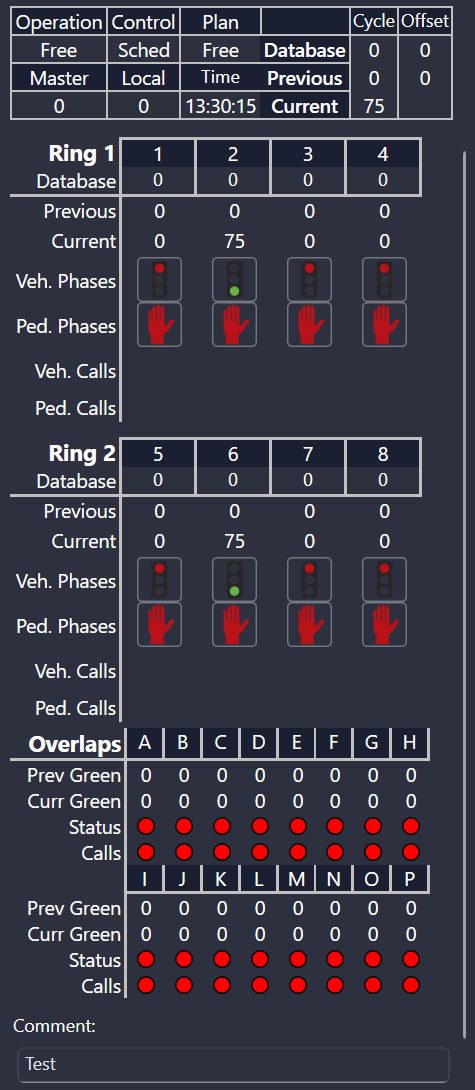The image size is (475, 1090).
Task: Click the Database row label in header
Action: click(305, 50)
